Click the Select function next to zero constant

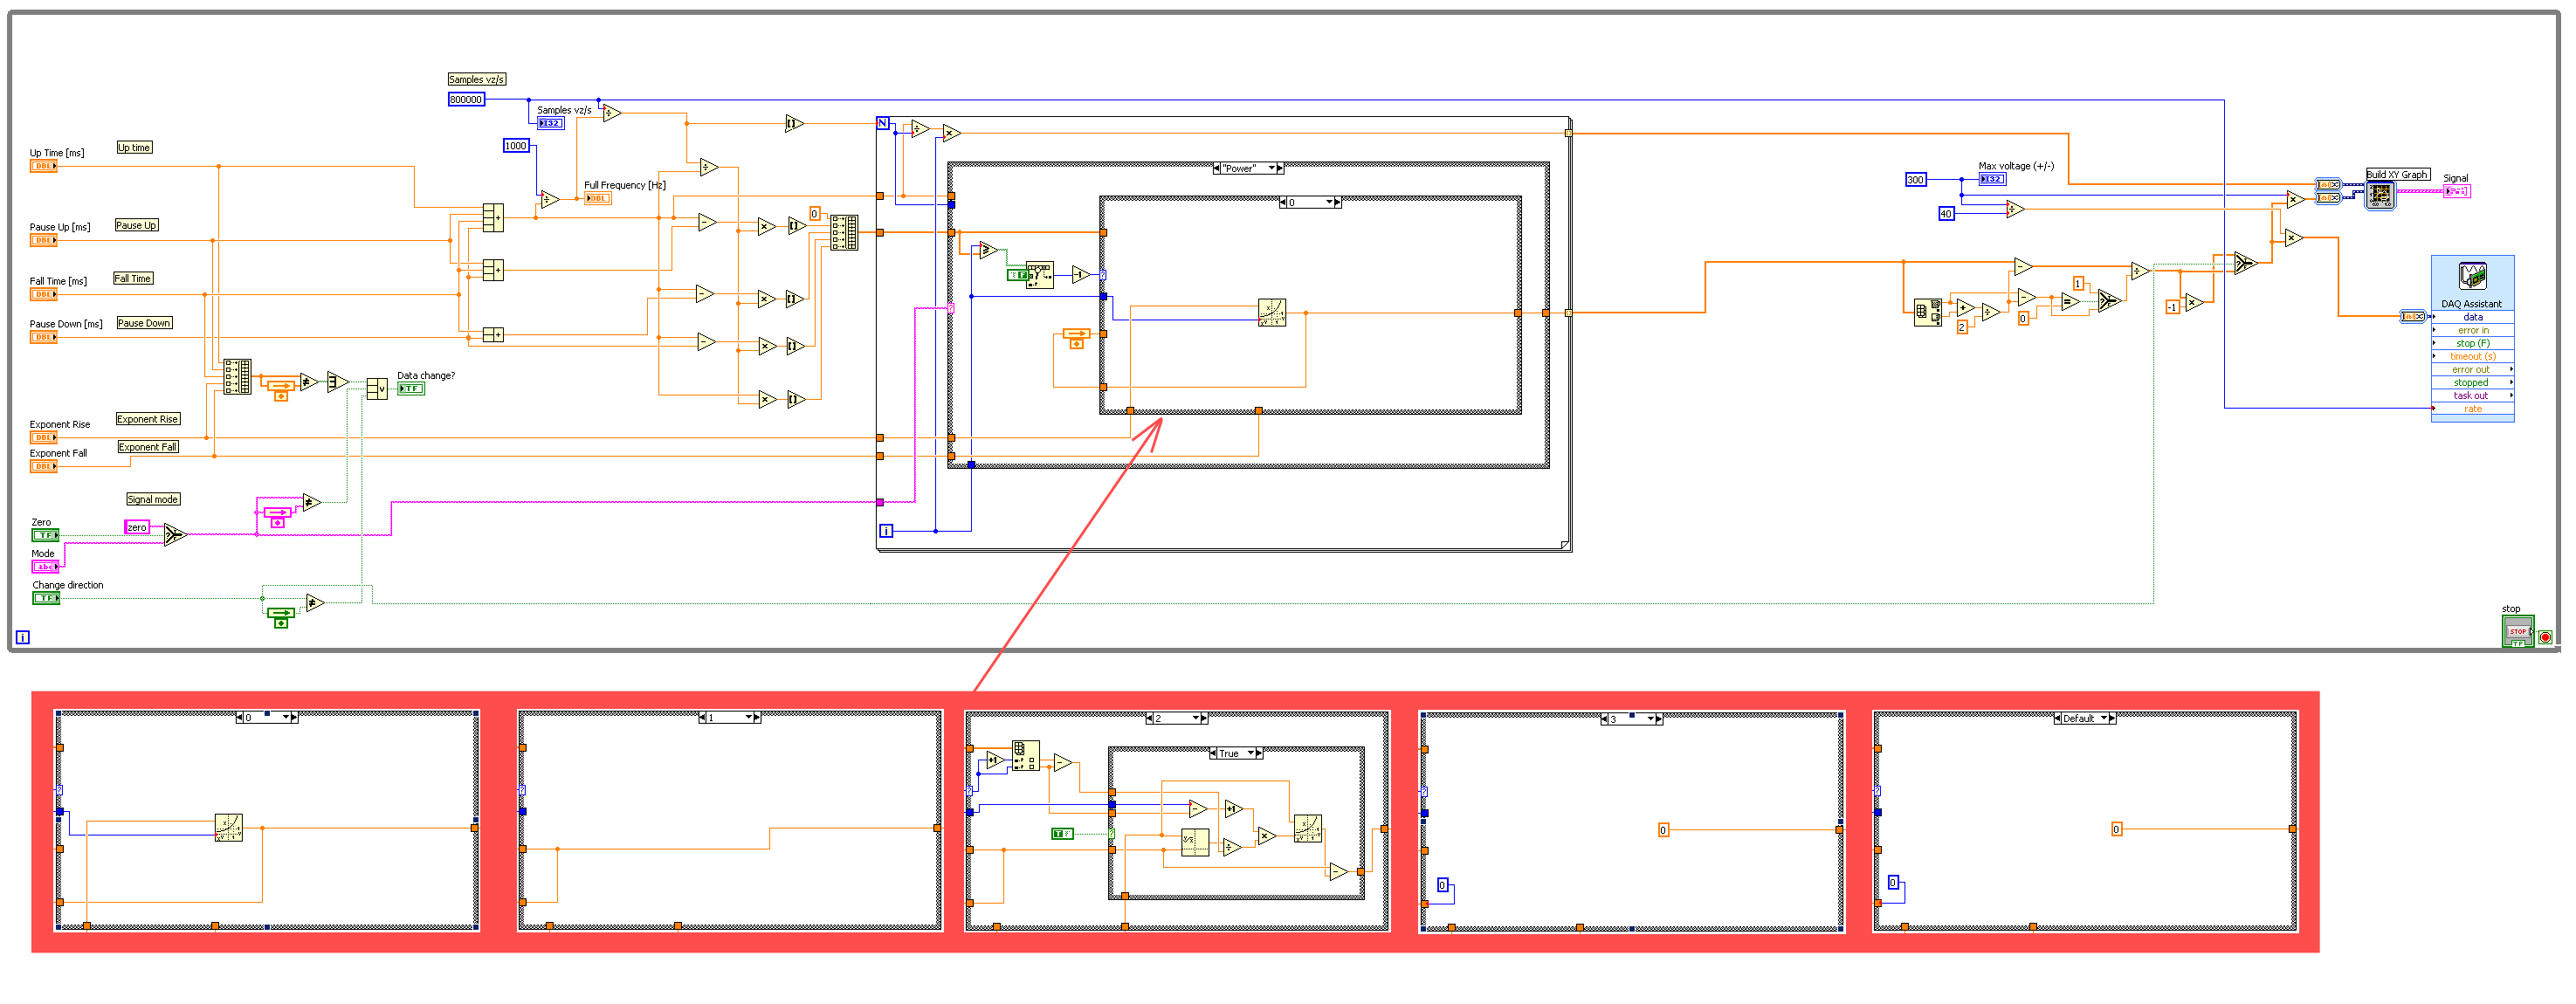[176, 535]
